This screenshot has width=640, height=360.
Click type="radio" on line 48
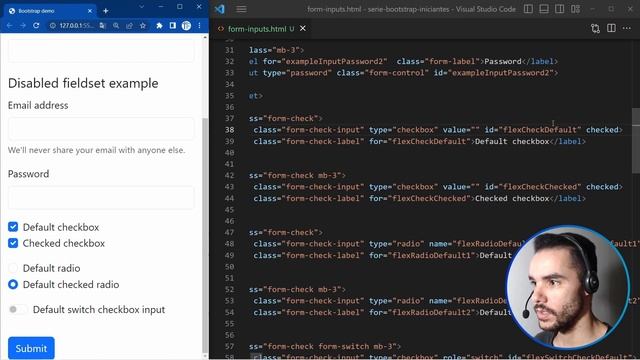(396, 244)
